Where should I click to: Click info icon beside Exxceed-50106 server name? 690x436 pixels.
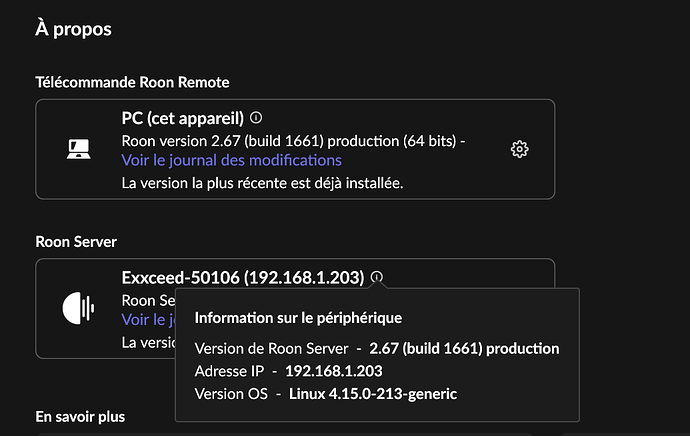coord(377,277)
